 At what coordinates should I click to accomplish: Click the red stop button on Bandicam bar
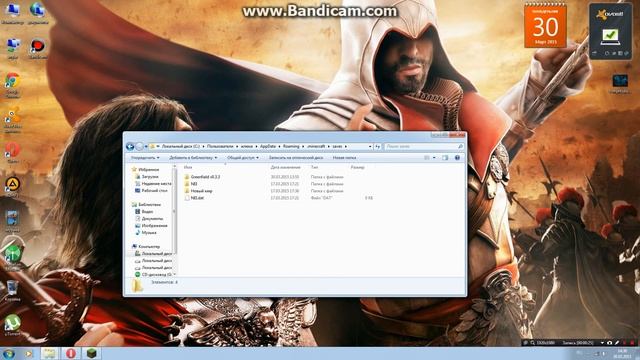[x=633, y=343]
